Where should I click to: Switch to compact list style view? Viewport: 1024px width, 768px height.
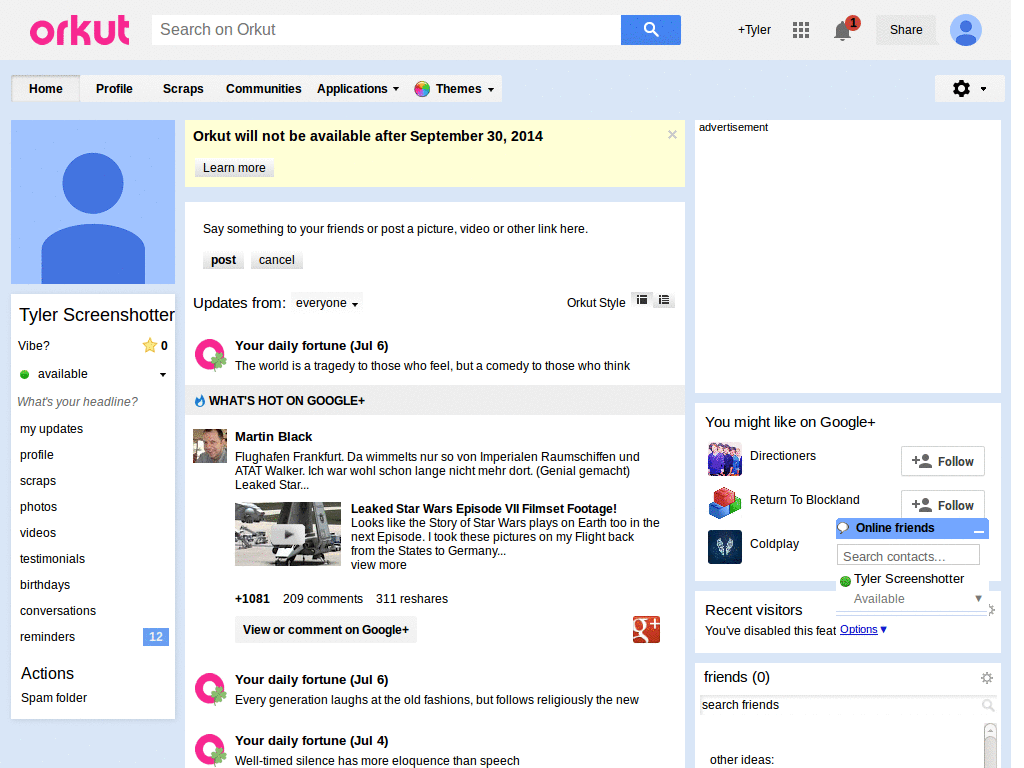664,300
